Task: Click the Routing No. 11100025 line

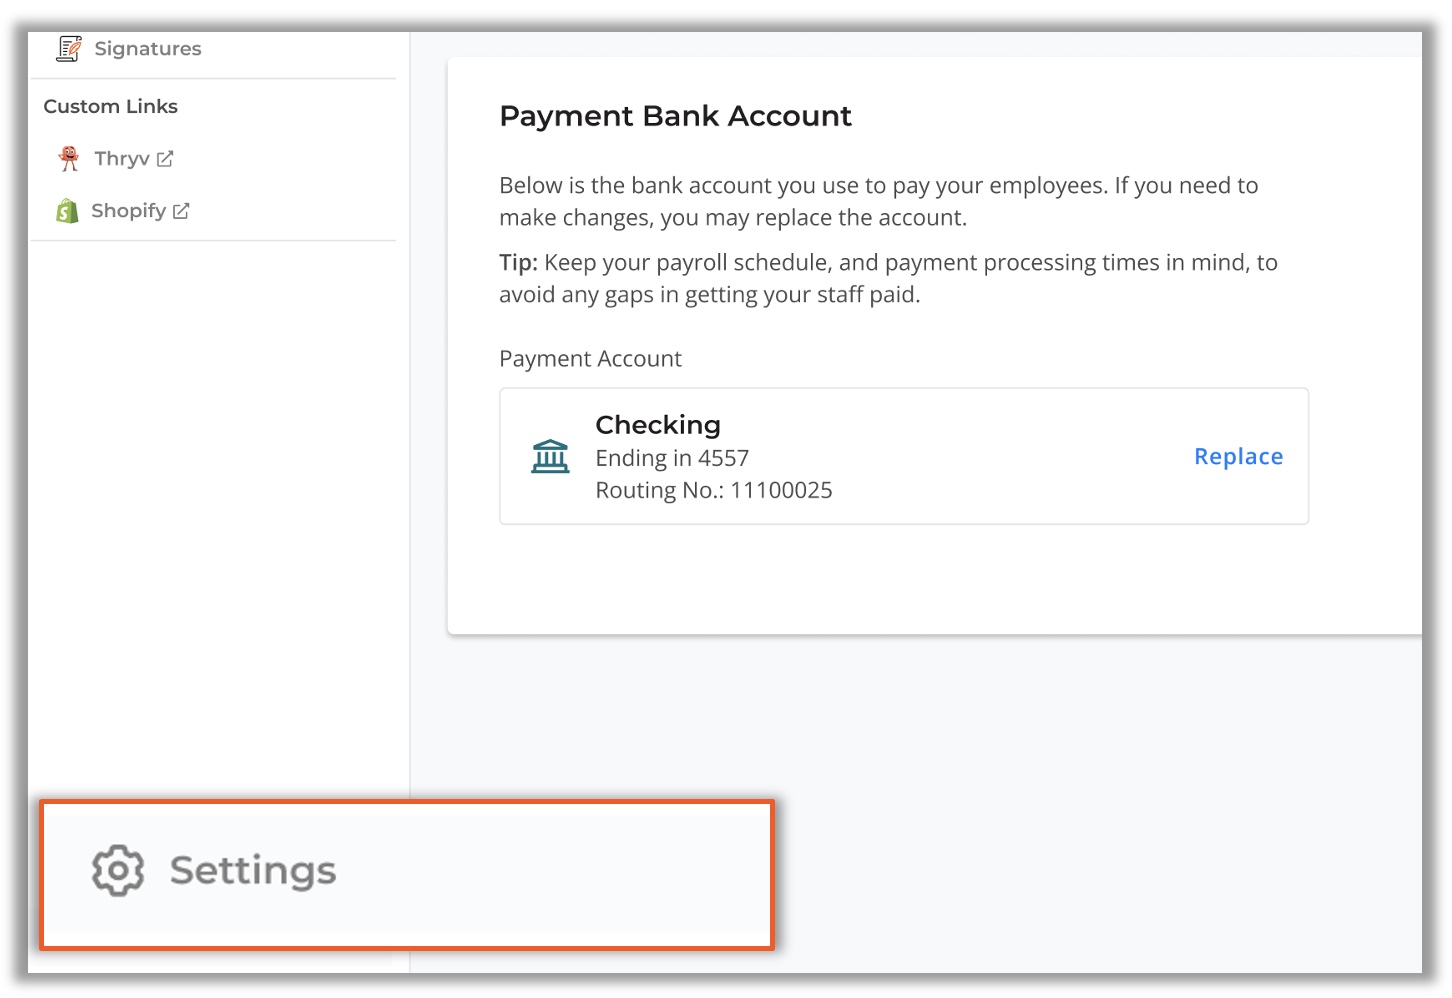Action: [x=714, y=490]
